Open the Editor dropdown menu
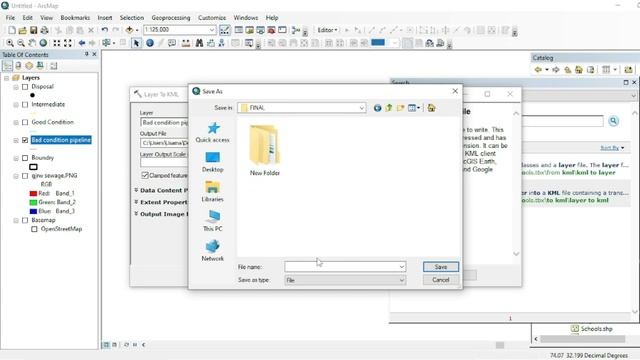640x360 pixels. (x=327, y=30)
